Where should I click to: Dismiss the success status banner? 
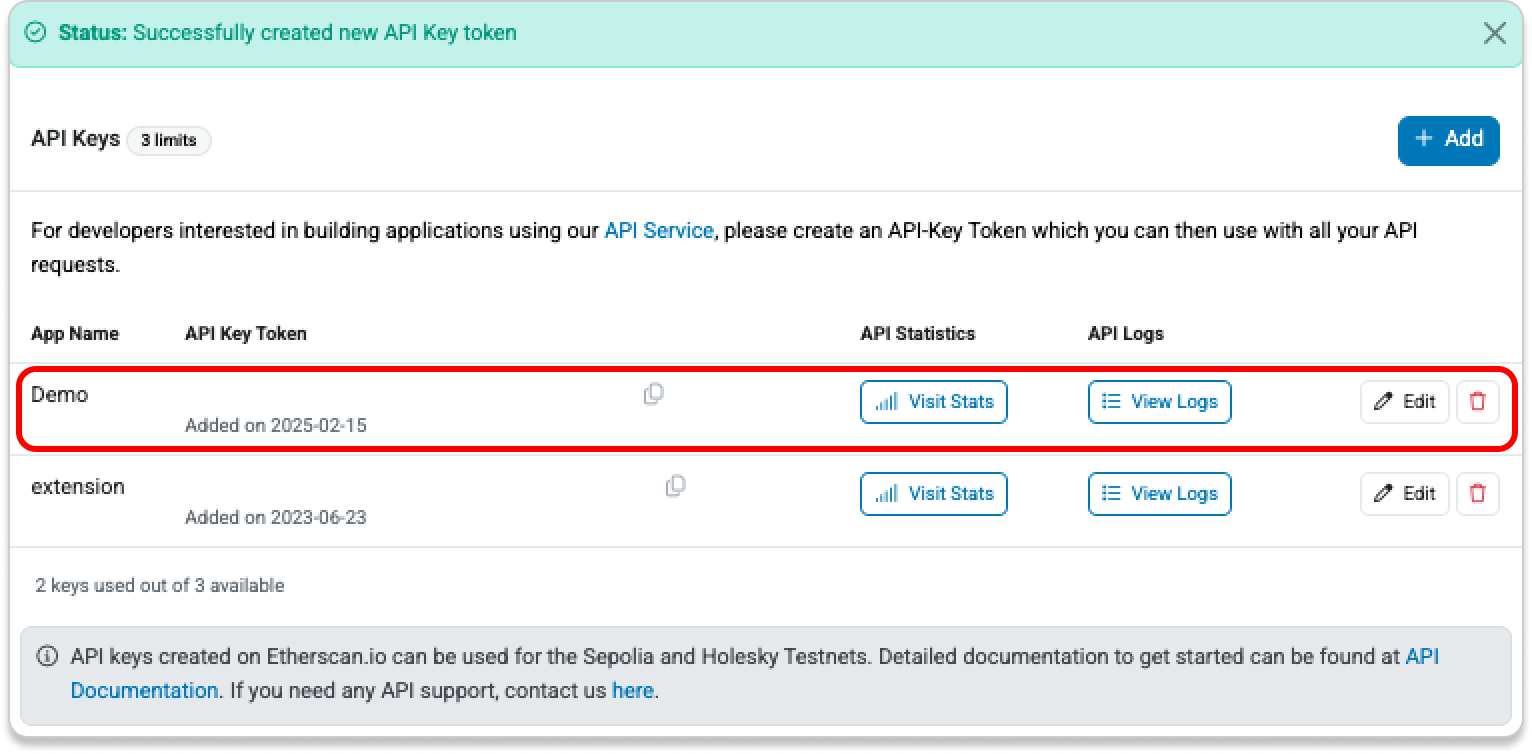tap(1494, 33)
